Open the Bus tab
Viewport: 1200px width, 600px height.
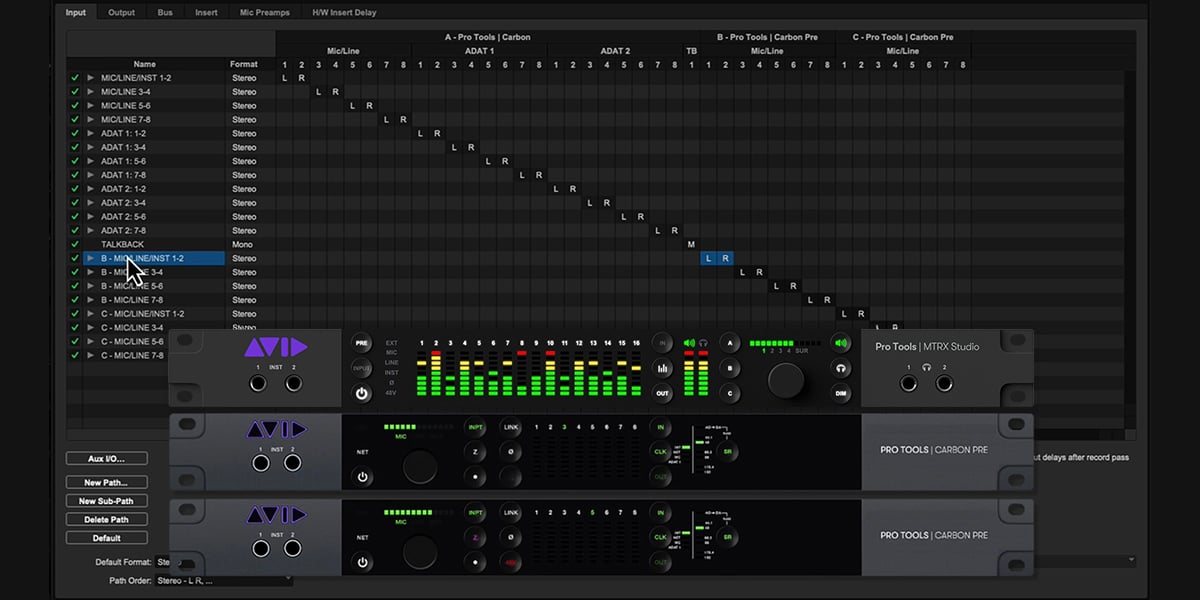click(x=165, y=12)
